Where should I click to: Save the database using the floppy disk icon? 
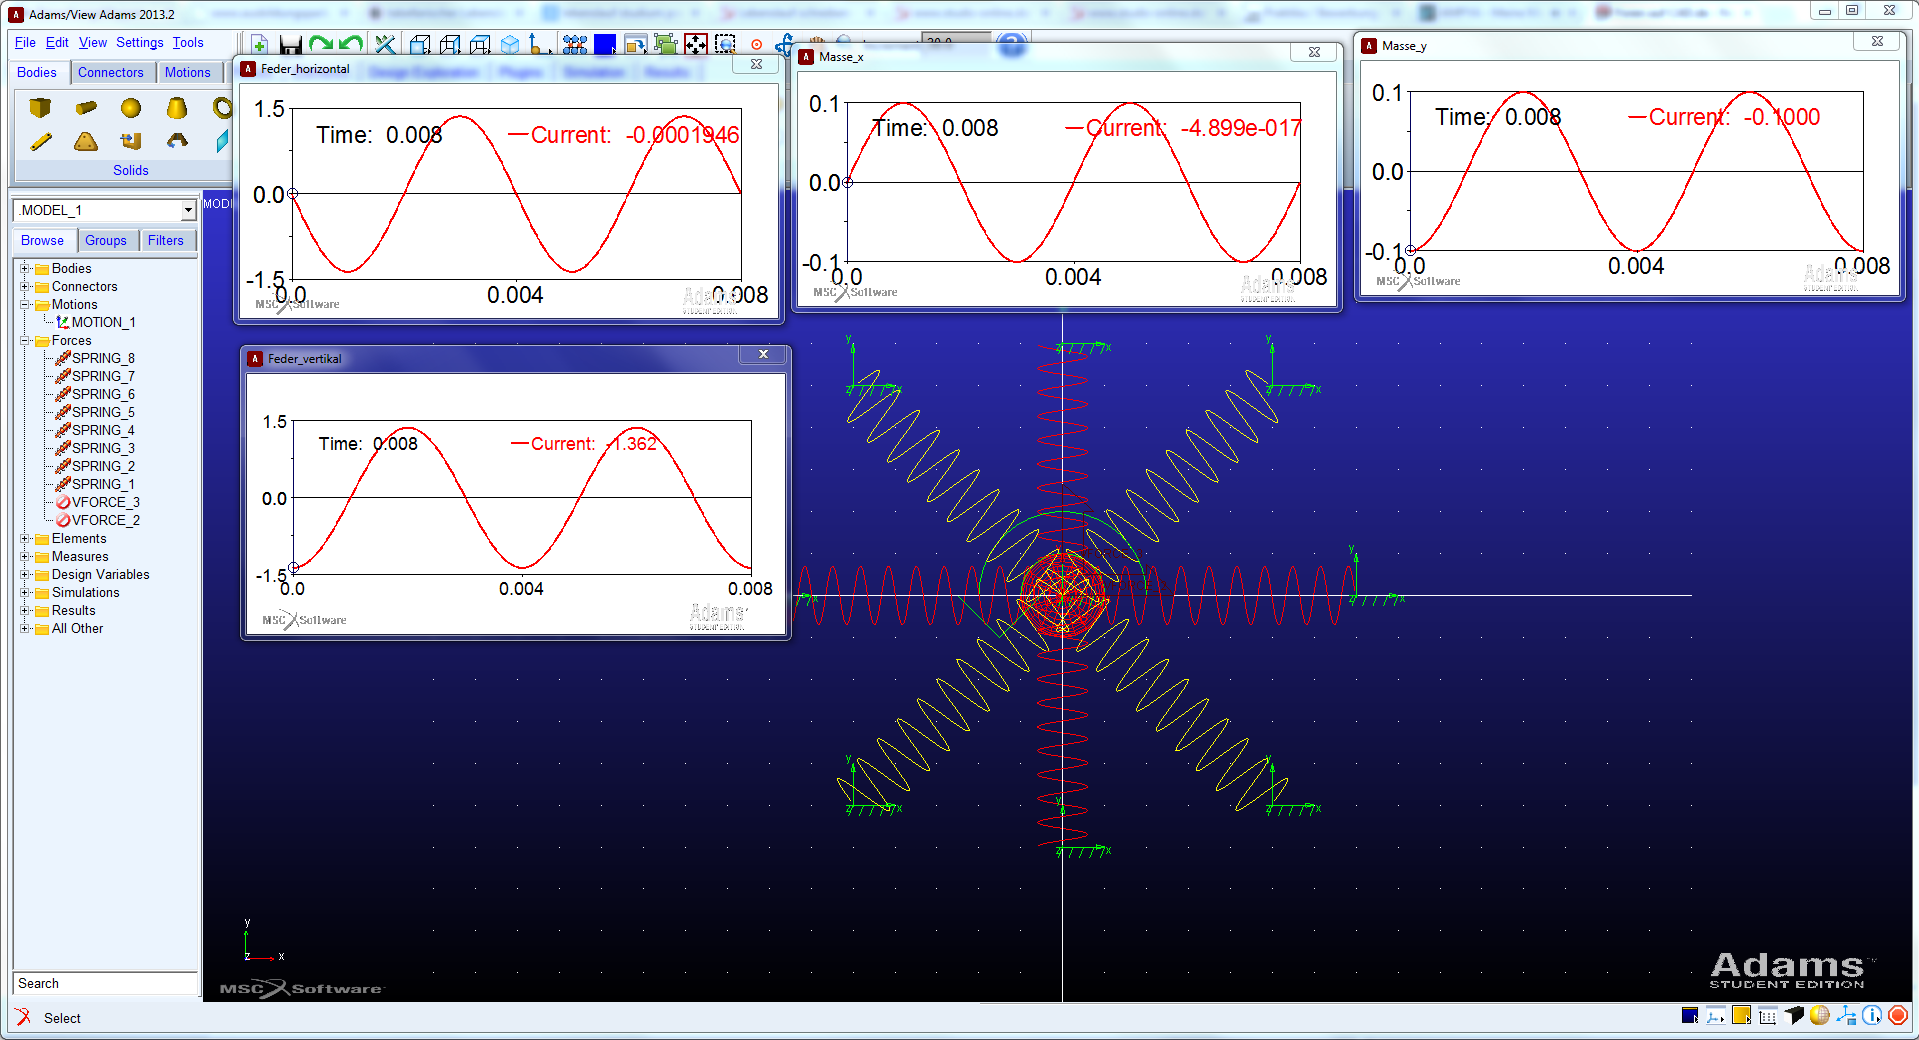coord(290,45)
